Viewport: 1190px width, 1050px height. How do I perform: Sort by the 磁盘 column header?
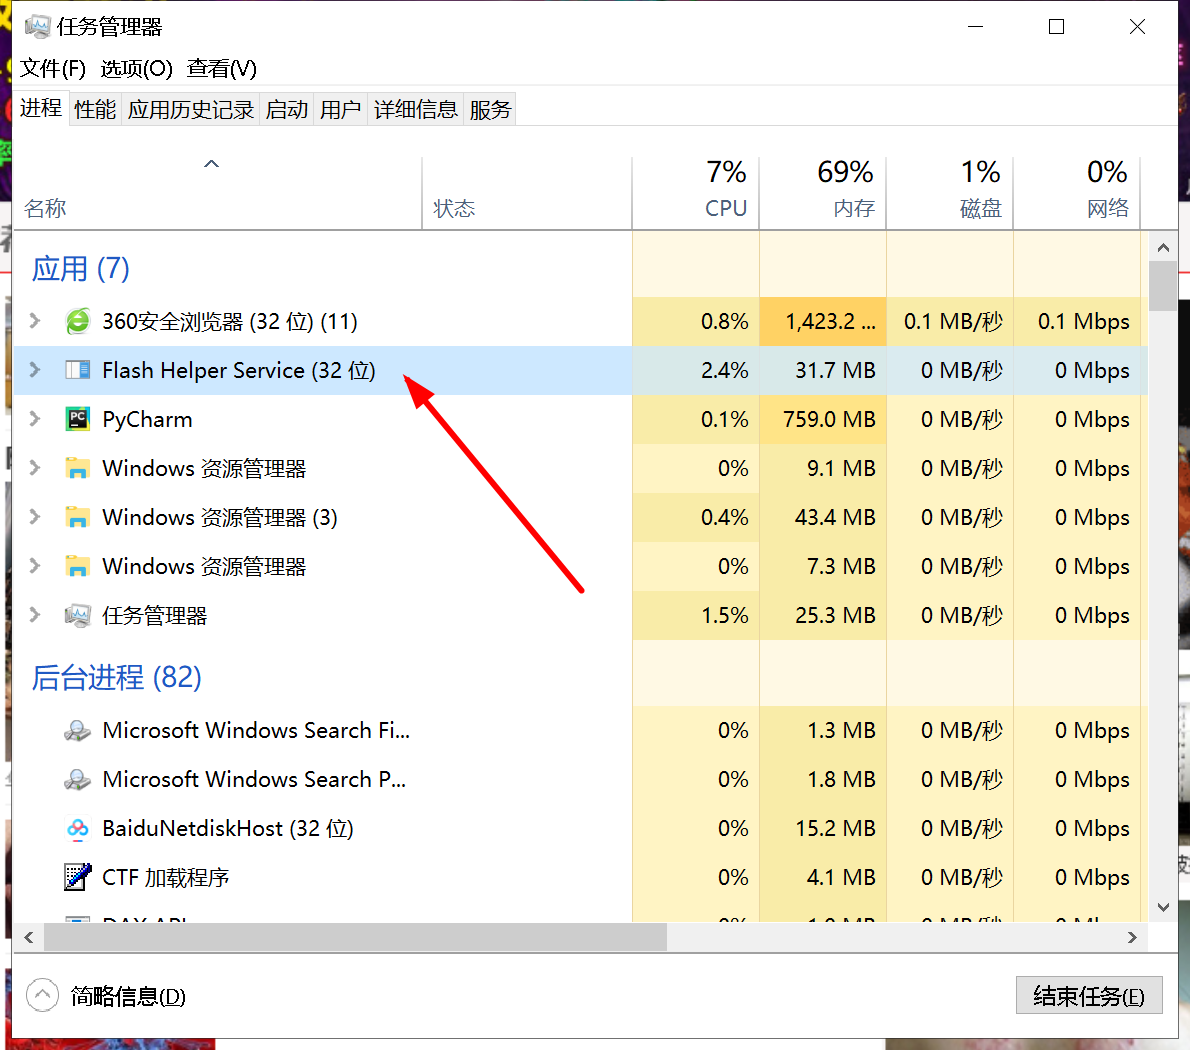pyautogui.click(x=950, y=193)
